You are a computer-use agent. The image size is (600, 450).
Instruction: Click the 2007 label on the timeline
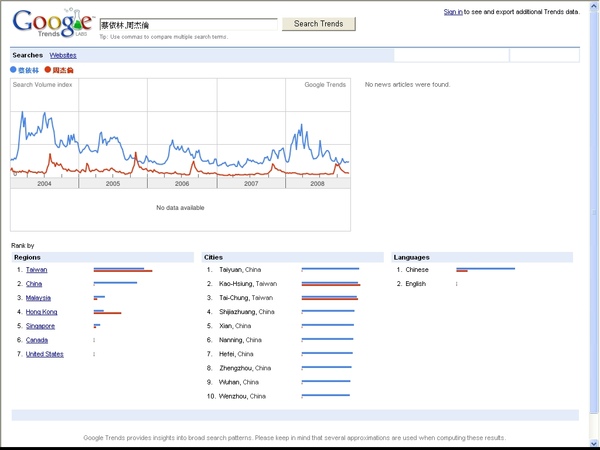point(251,184)
